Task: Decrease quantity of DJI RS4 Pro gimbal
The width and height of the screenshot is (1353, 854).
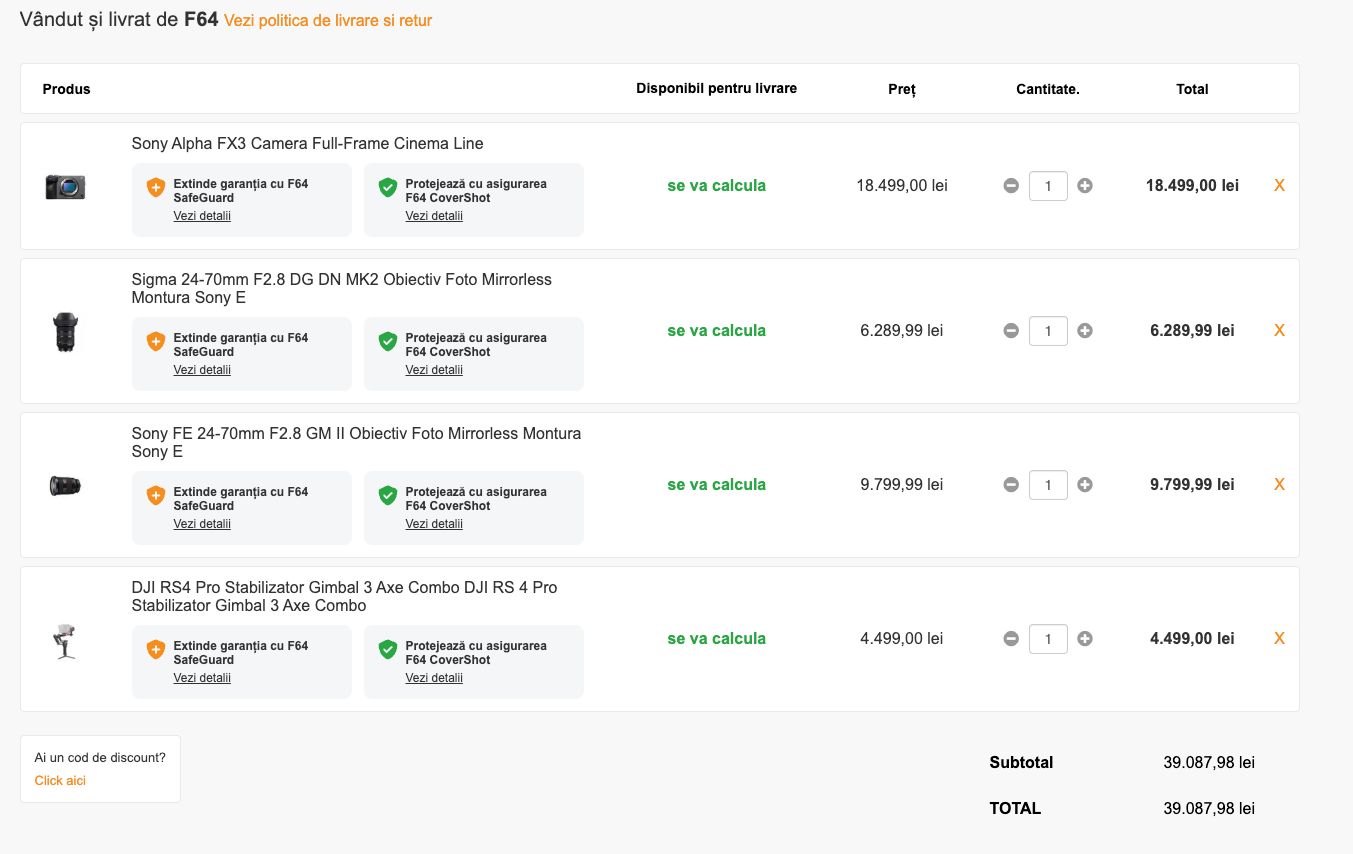Action: (1011, 639)
